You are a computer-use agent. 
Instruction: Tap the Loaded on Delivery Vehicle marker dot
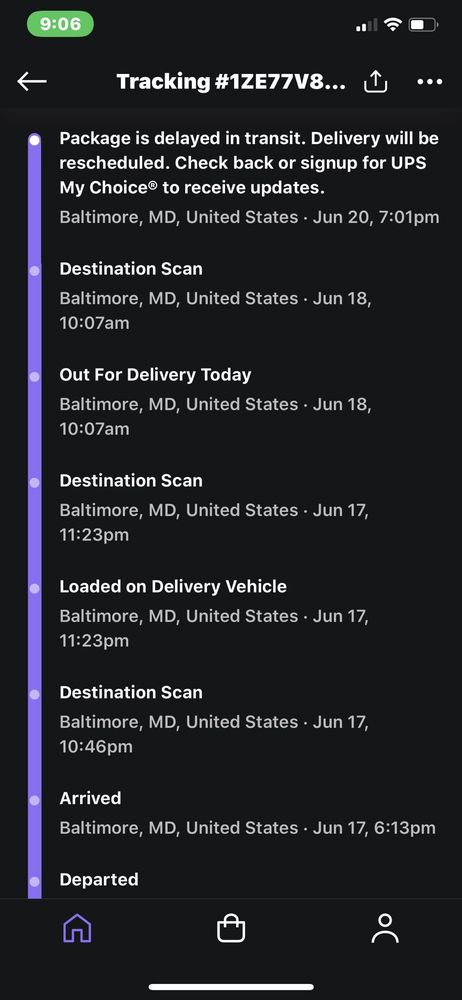pyautogui.click(x=34, y=587)
